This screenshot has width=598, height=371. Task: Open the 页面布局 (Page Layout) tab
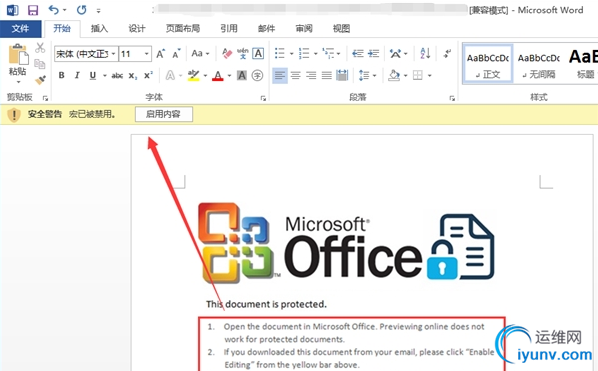(183, 29)
